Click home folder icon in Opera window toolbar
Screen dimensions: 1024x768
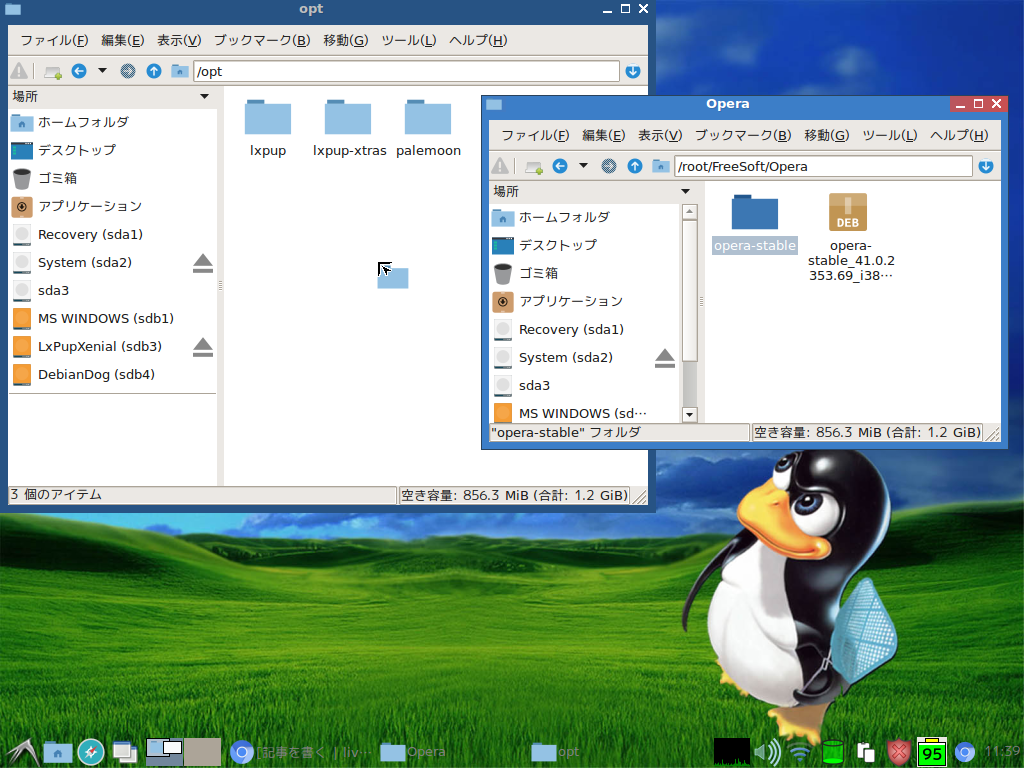[661, 166]
